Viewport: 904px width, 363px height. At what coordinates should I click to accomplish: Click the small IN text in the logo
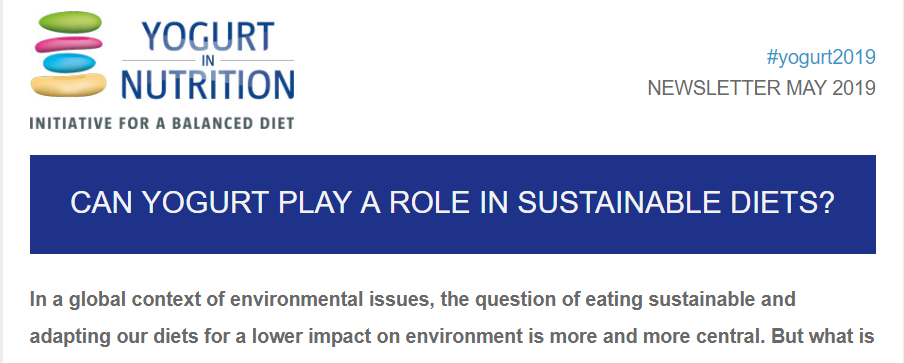click(208, 60)
